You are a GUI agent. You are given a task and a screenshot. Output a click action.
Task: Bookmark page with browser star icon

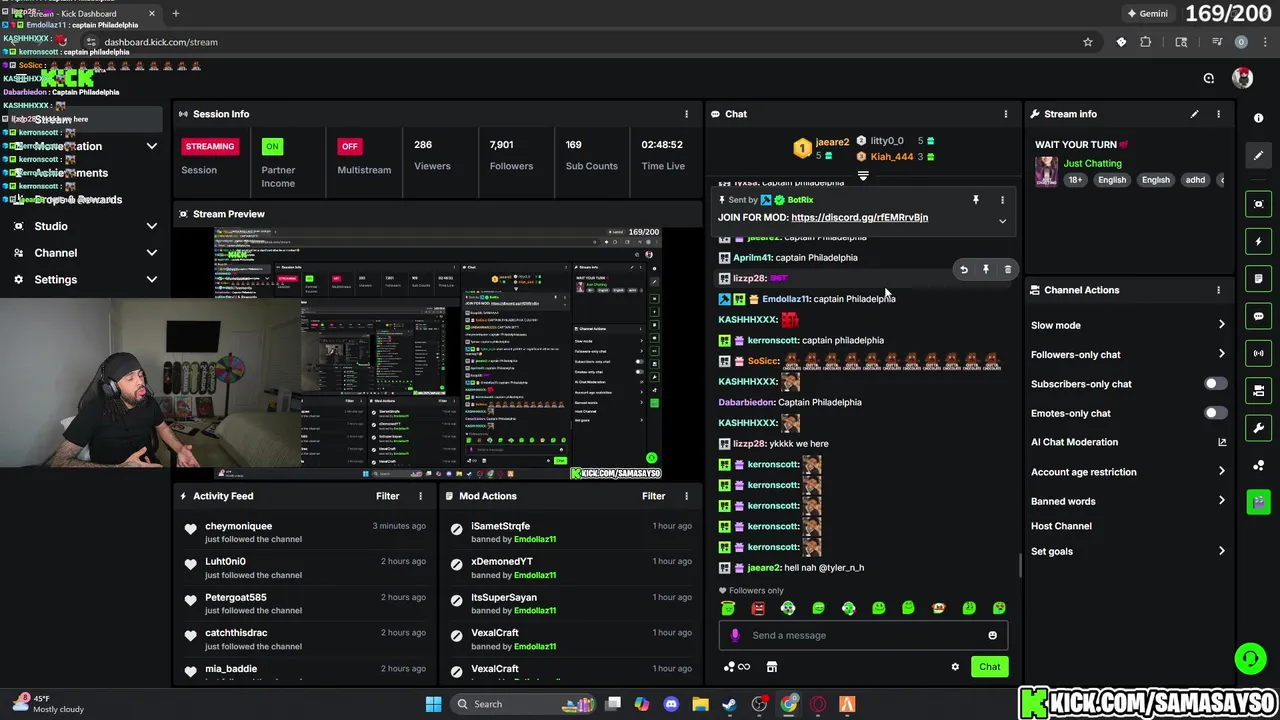tap(1088, 42)
